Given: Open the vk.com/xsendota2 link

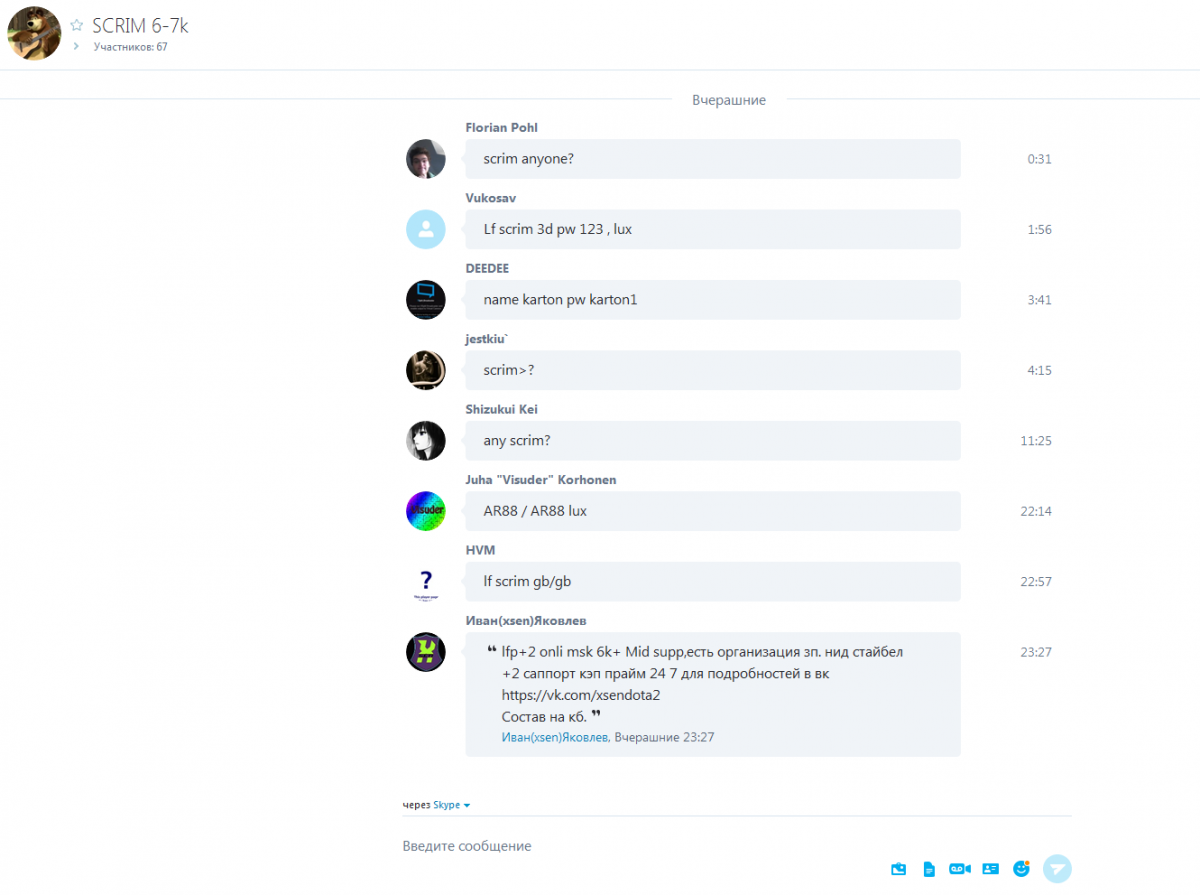Looking at the screenshot, I should coord(581,695).
